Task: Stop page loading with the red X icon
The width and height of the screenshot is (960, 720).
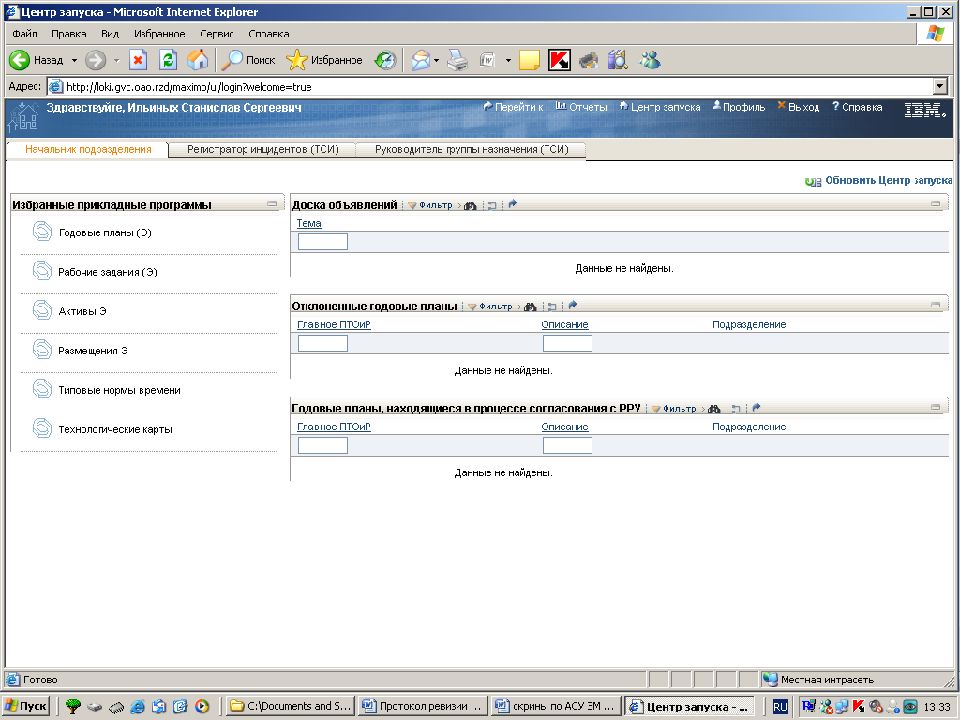Action: coord(138,60)
